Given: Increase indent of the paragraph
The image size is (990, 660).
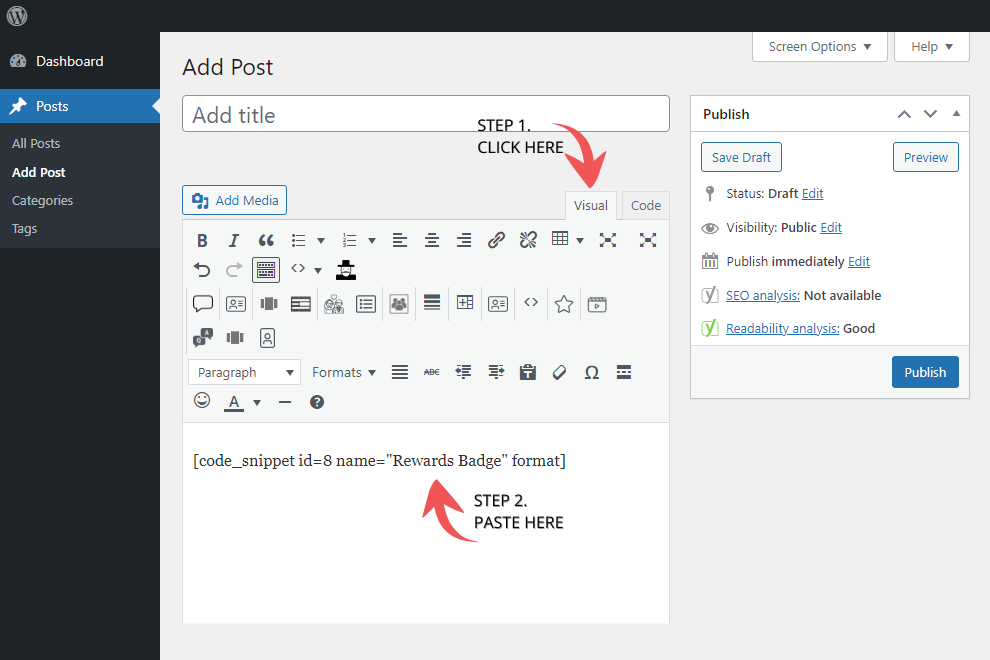Looking at the screenshot, I should tap(496, 372).
